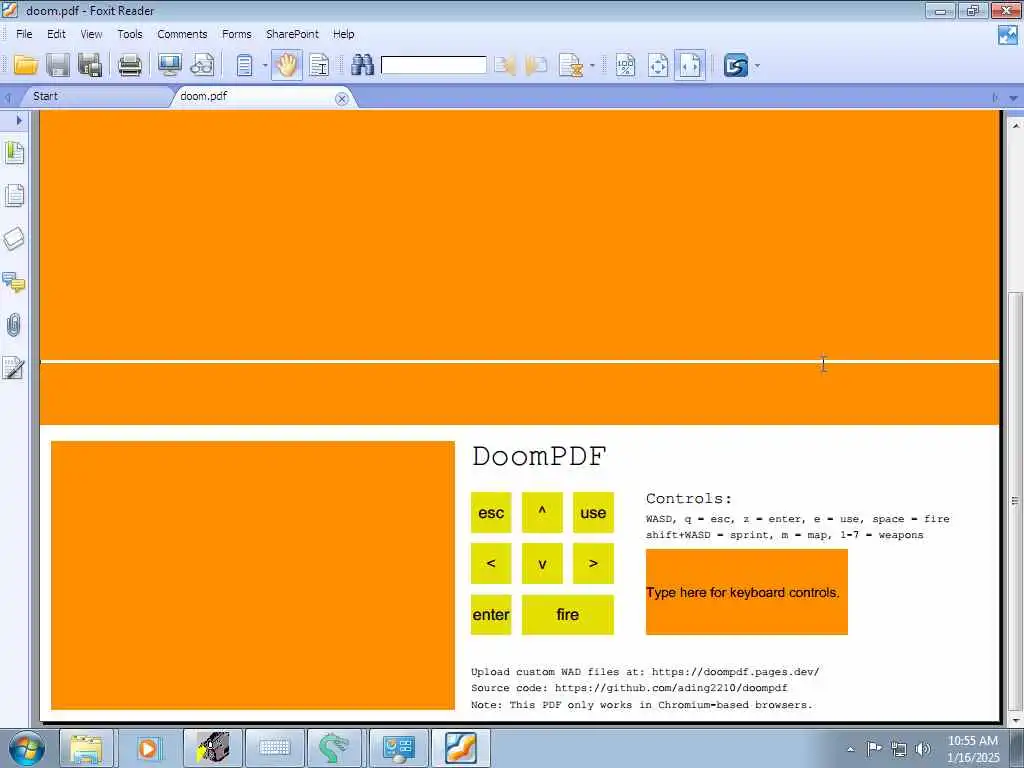The width and height of the screenshot is (1024, 768).
Task: Click the find previous arrow icon
Action: coord(505,65)
